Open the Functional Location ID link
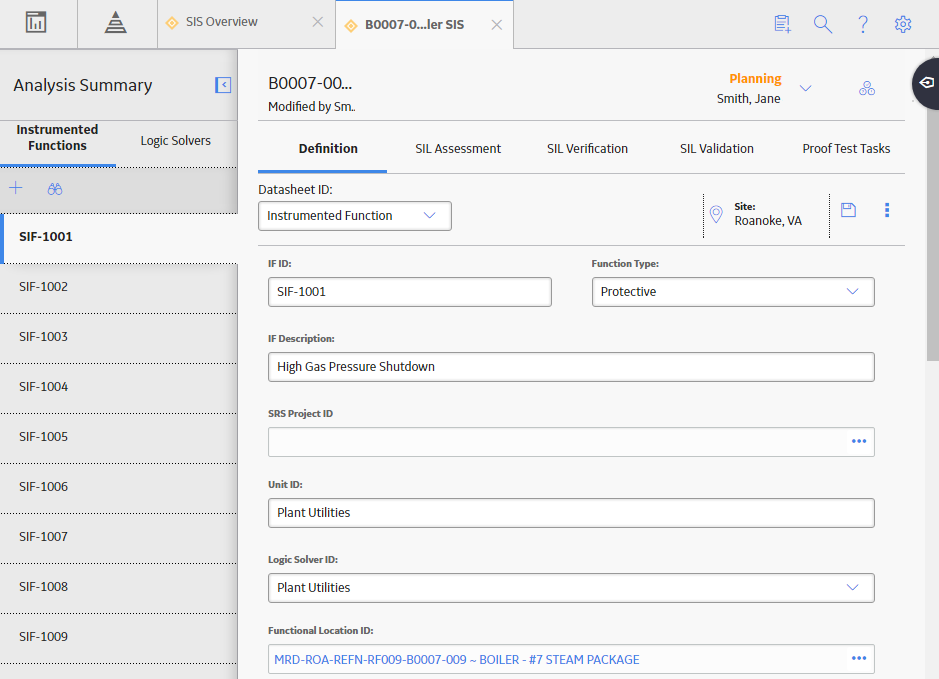 pyautogui.click(x=457, y=659)
